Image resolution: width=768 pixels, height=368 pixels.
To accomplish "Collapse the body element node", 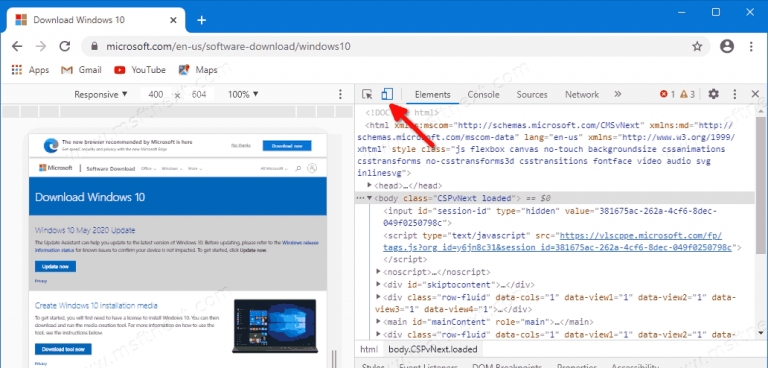I will 370,198.
